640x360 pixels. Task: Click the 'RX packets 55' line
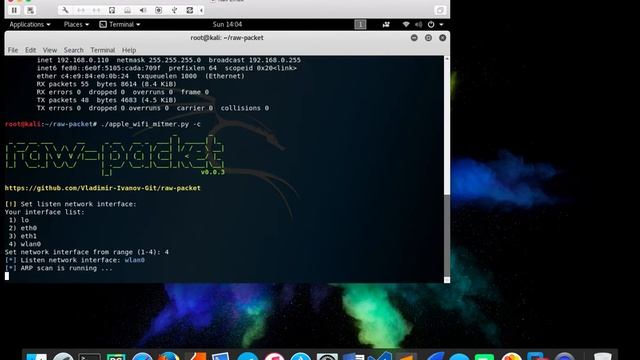click(107, 84)
